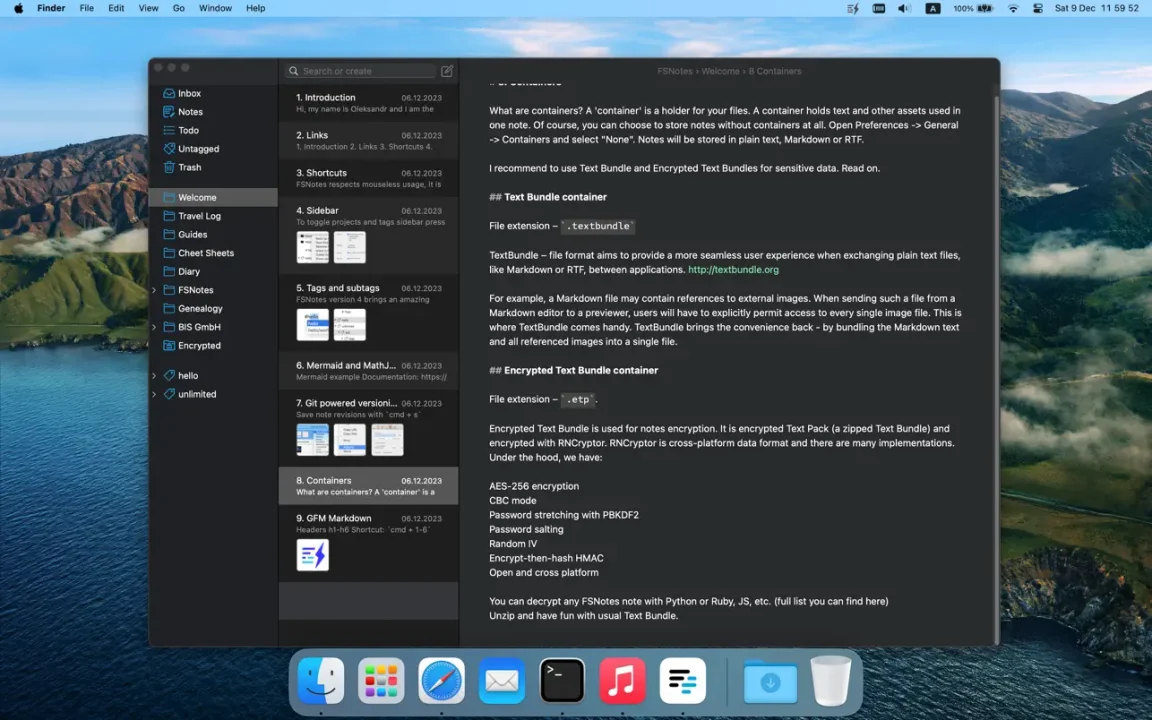The image size is (1152, 720).
Task: Click the first thumbnail in the "4. Sidebar" note
Action: [313, 247]
